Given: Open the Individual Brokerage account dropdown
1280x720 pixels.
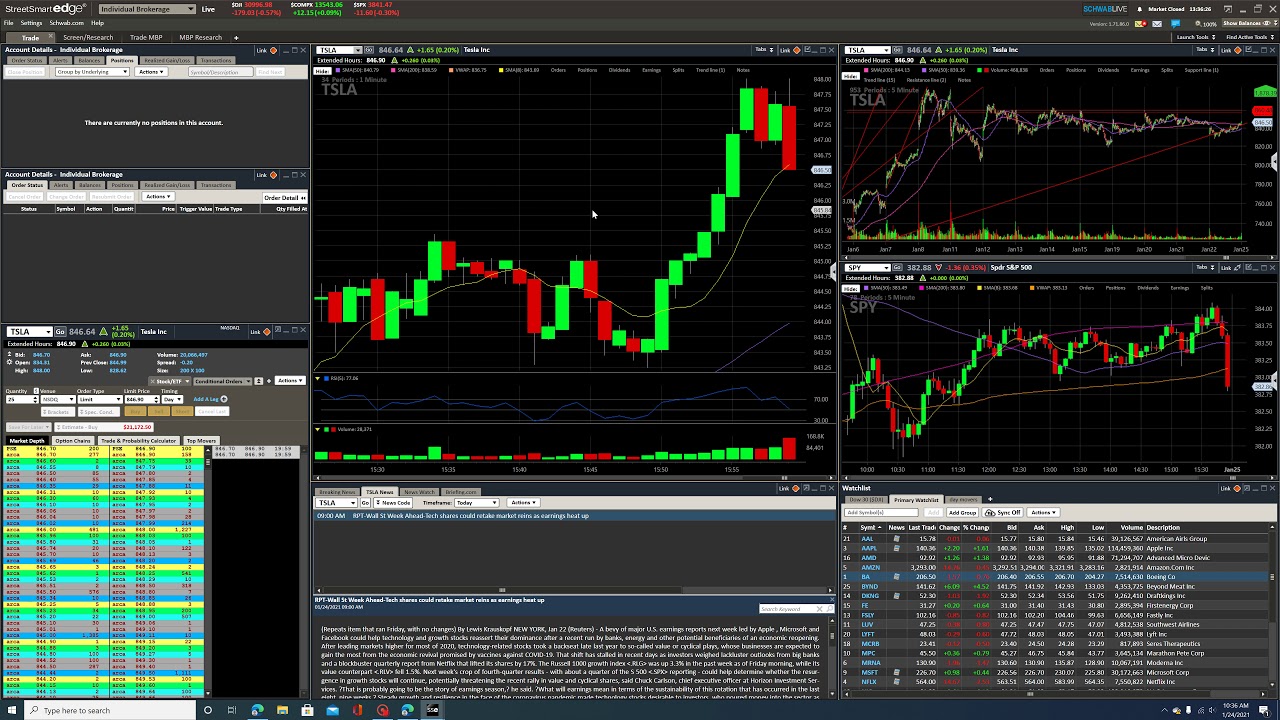Looking at the screenshot, I should (147, 9).
